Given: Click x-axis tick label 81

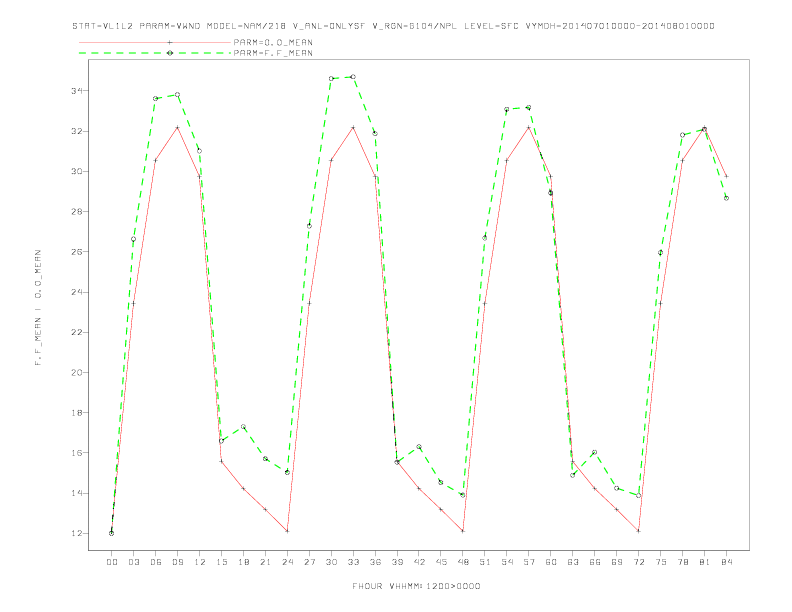Looking at the screenshot, I should [705, 562].
